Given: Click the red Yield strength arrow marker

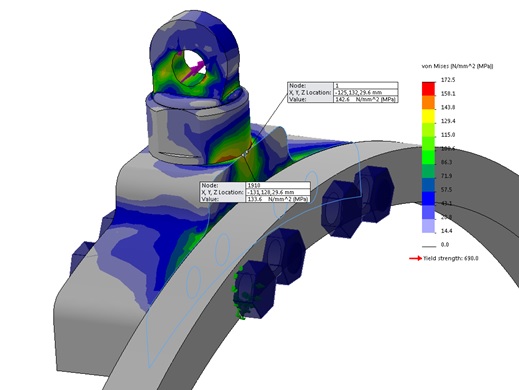Looking at the screenshot, I should (x=415, y=258).
